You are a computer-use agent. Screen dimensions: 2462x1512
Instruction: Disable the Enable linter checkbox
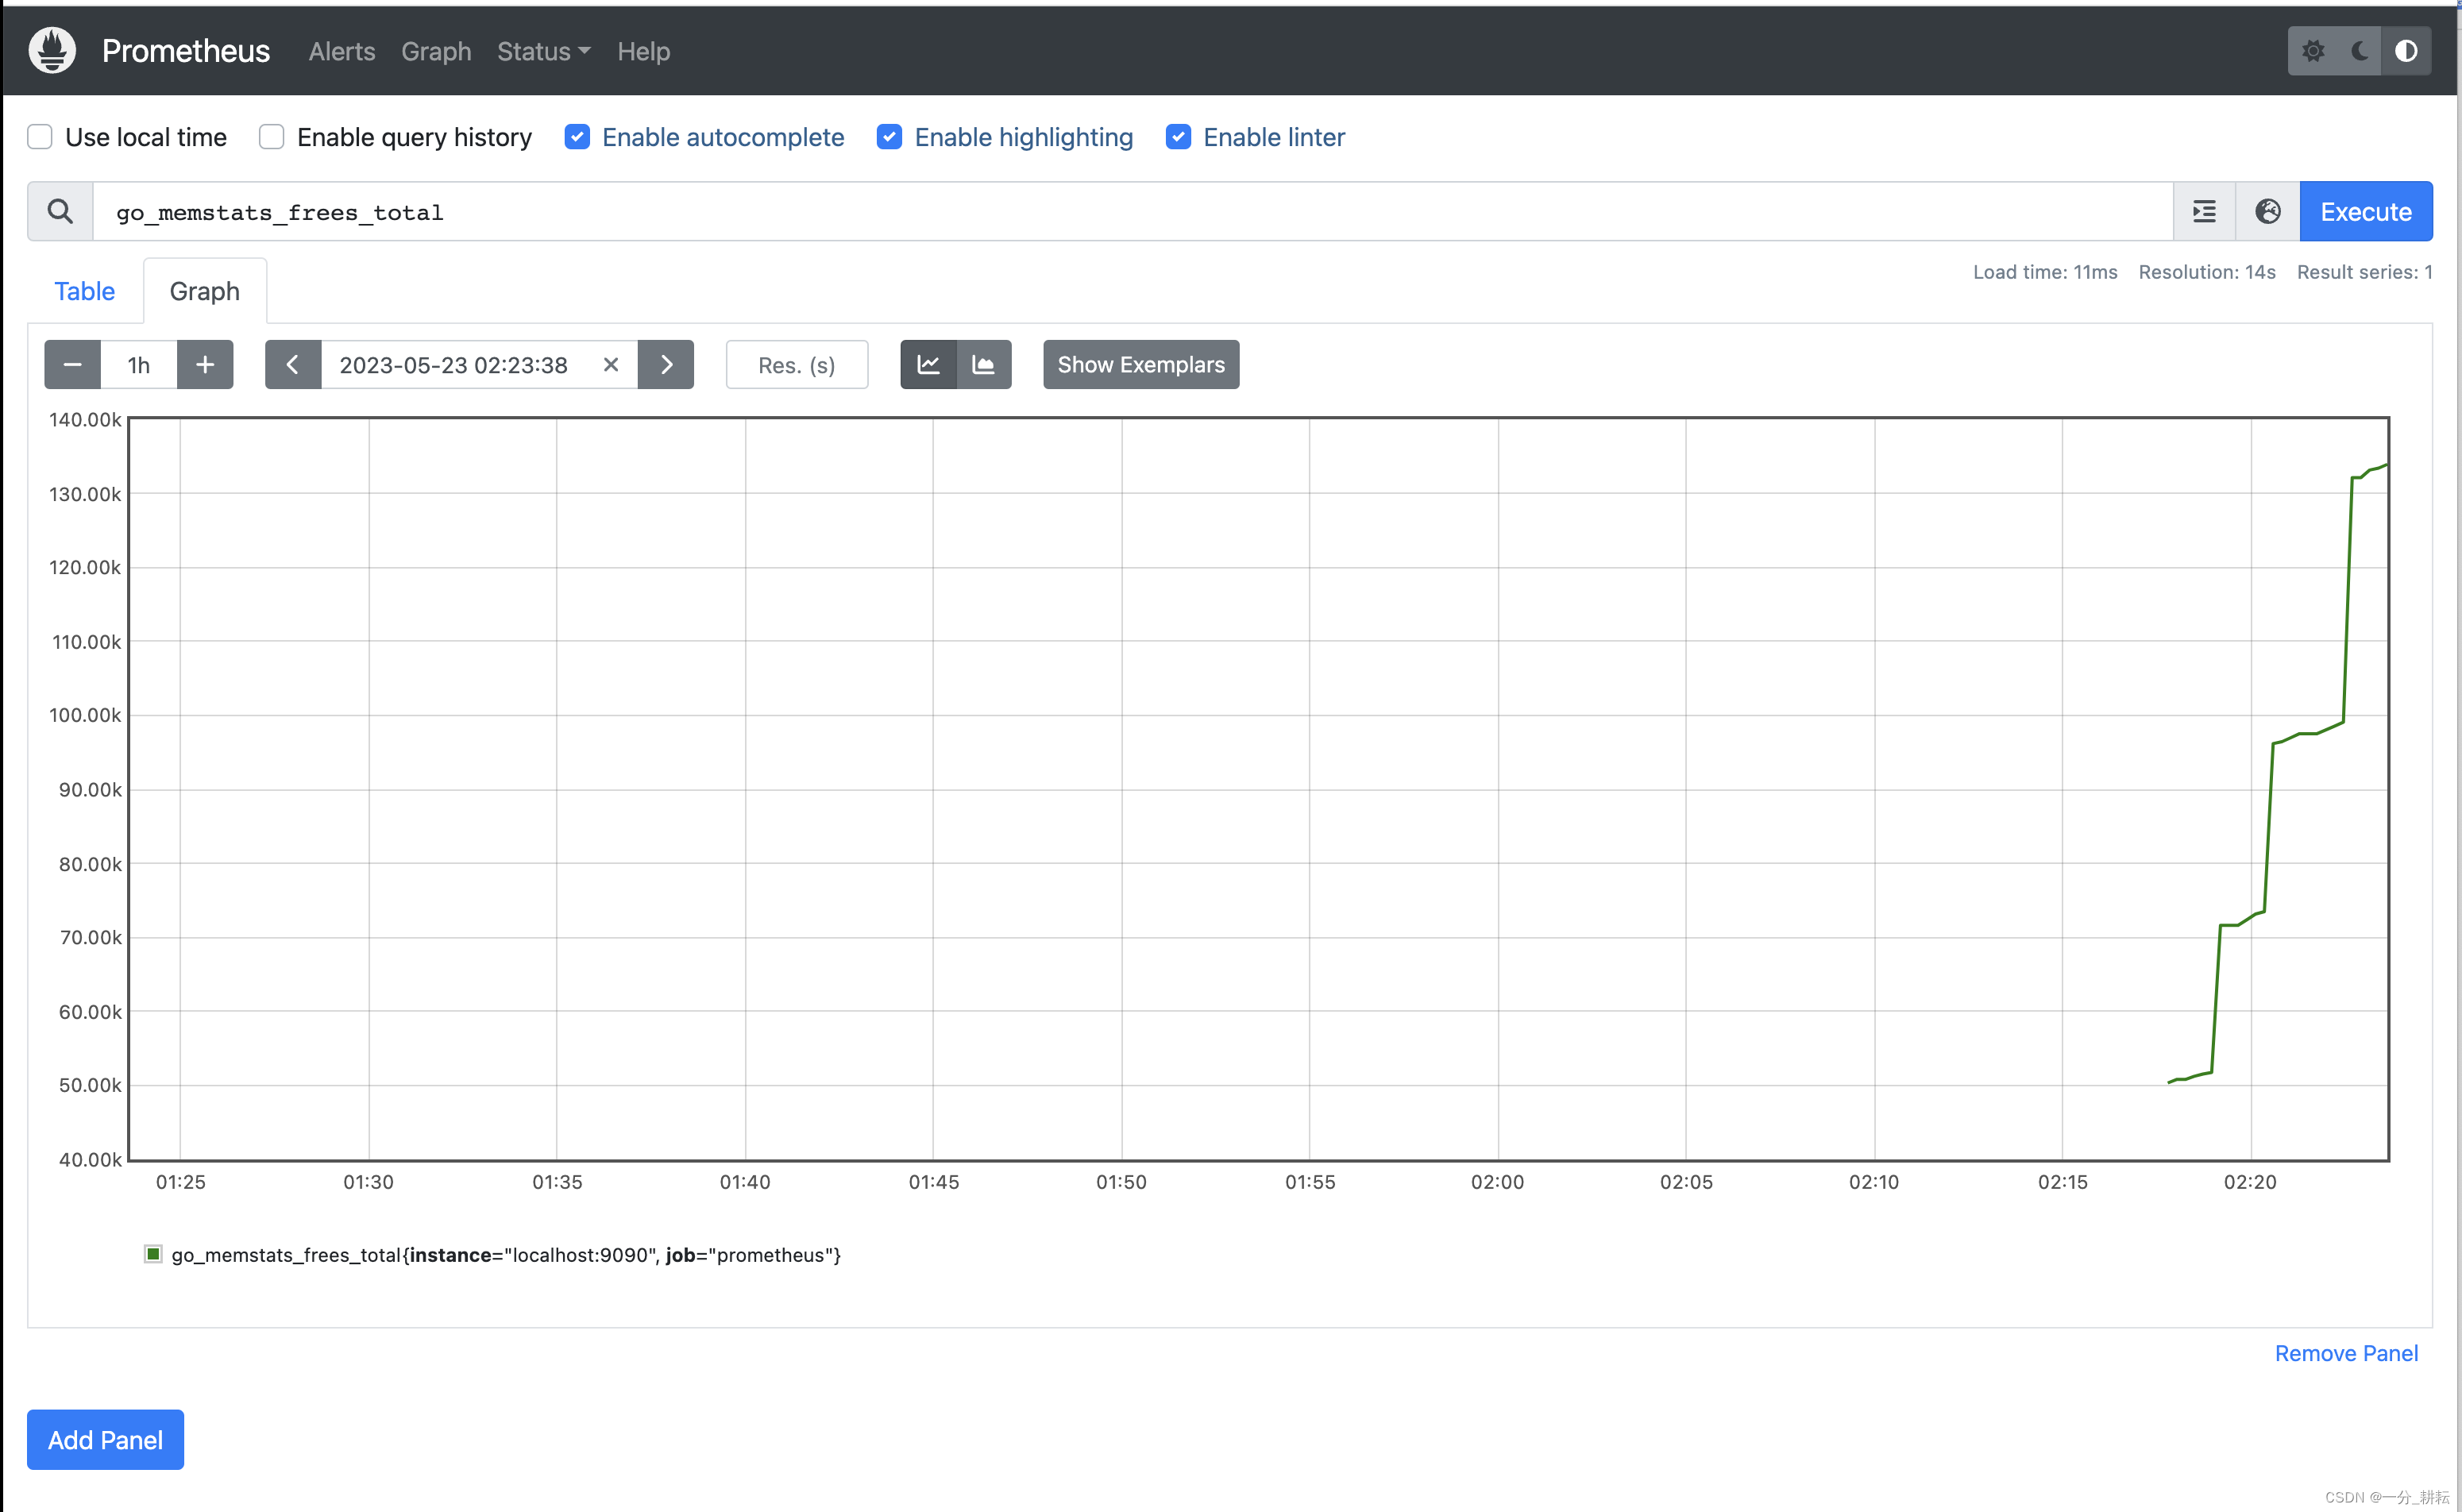tap(1179, 137)
